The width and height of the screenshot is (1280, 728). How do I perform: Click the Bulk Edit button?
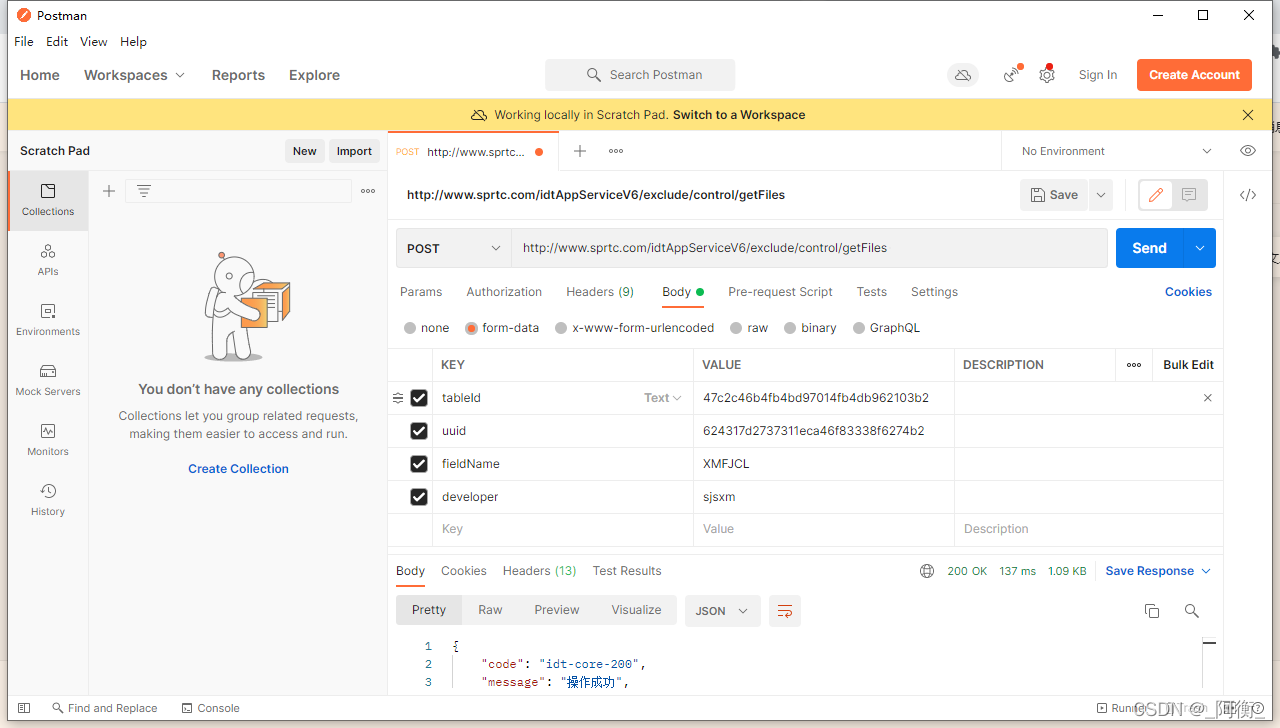pos(1189,365)
